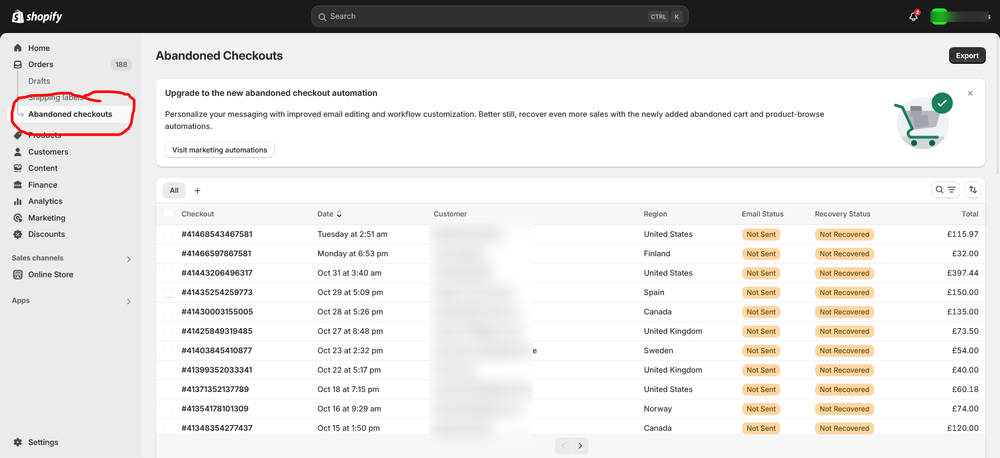1000x458 pixels.
Task: Open Finance in the sidebar
Action: click(x=43, y=185)
